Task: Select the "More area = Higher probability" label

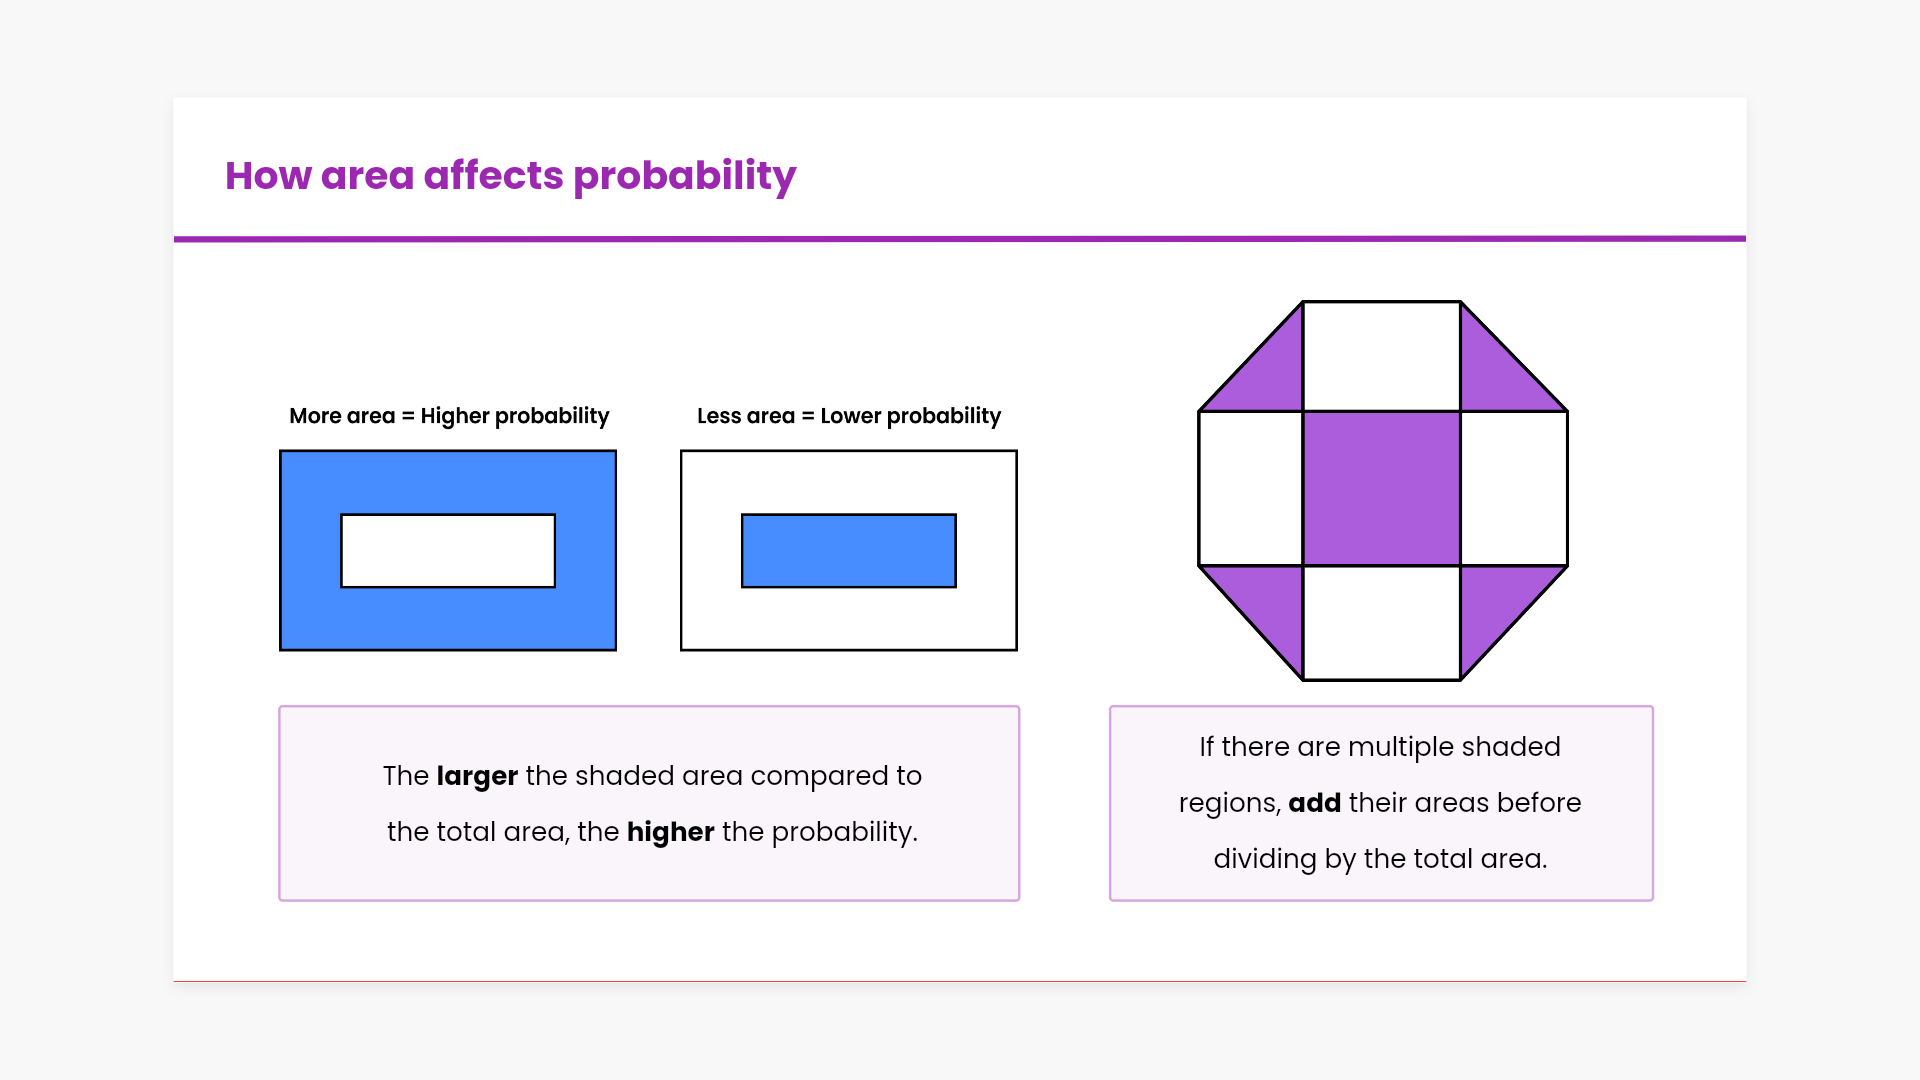Action: [449, 416]
